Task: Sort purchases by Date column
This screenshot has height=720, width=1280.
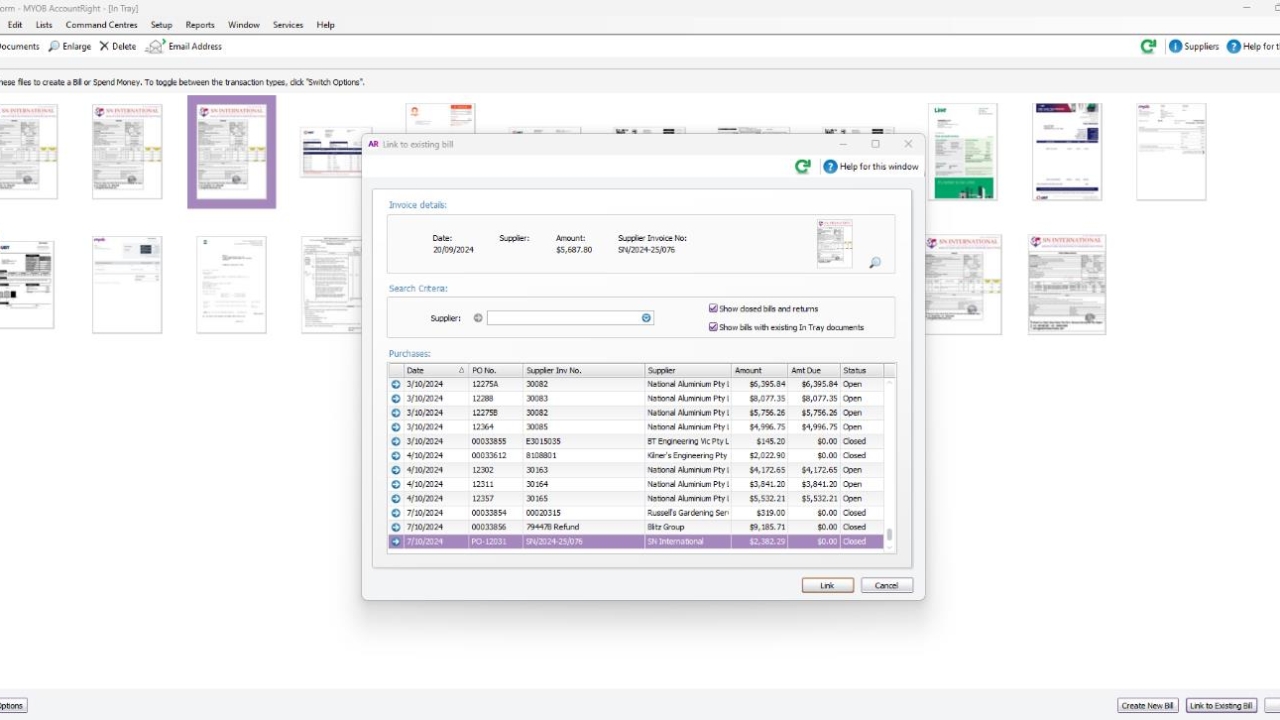Action: pos(436,371)
